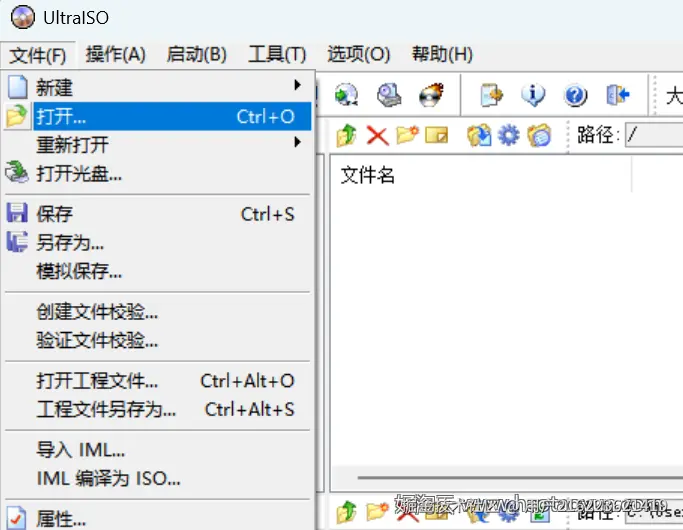This screenshot has height=530, width=683.
Task: Create new folder in local directory toolbar
Action: 377,512
